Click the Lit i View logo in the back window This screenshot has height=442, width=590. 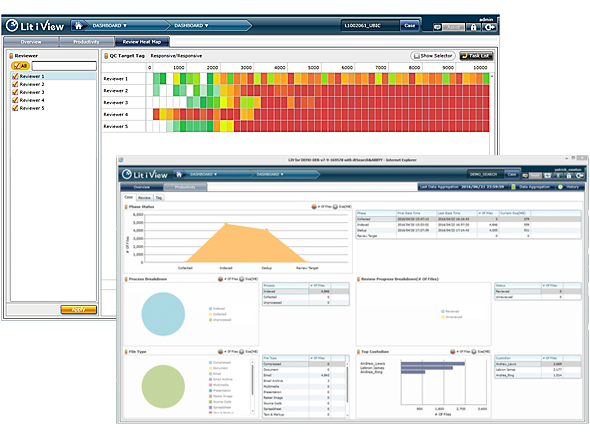tap(35, 26)
